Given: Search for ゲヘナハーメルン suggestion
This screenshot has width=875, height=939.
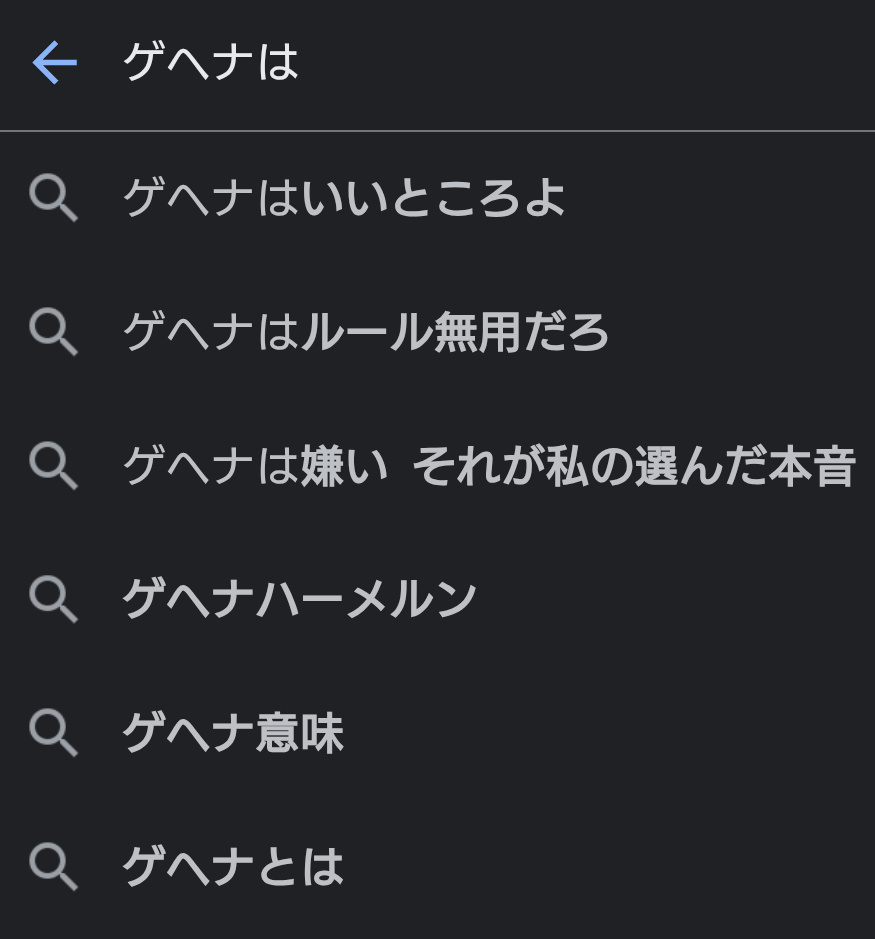Looking at the screenshot, I should point(299,600).
